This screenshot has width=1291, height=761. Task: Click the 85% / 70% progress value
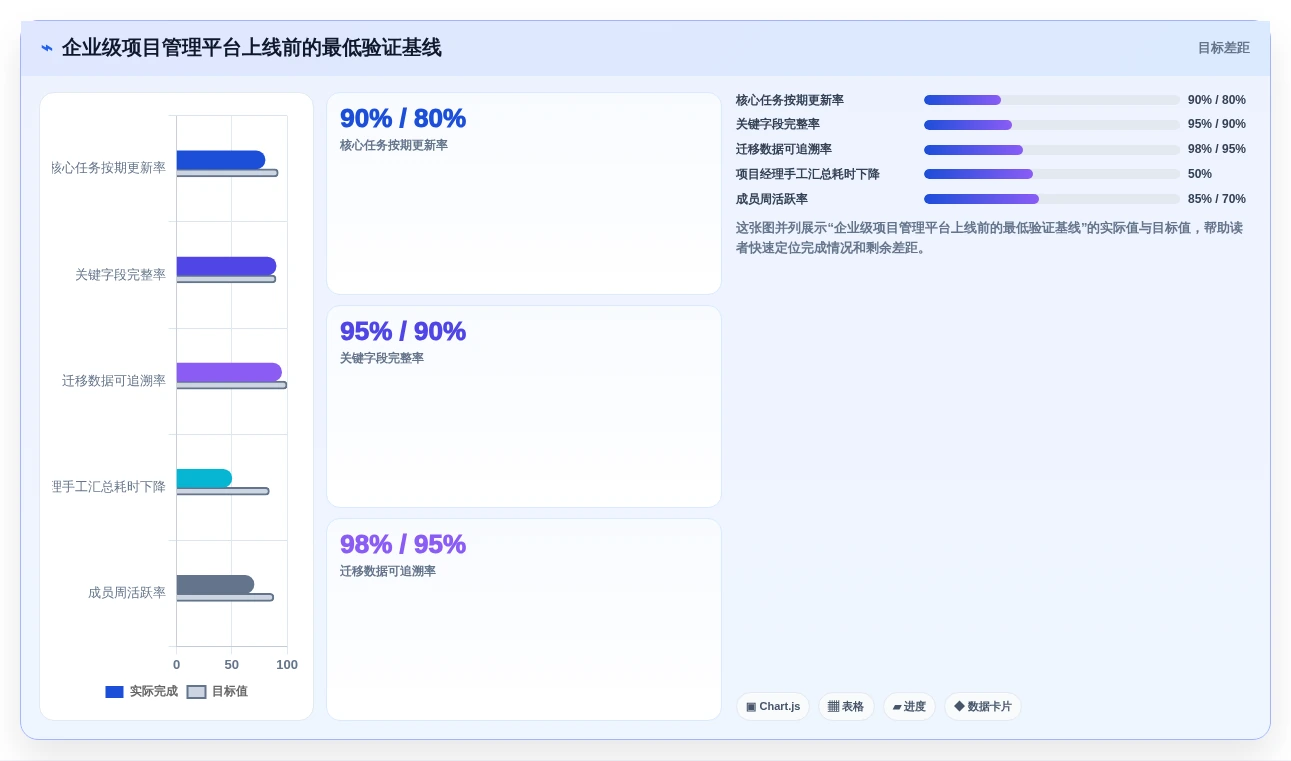coord(1217,199)
